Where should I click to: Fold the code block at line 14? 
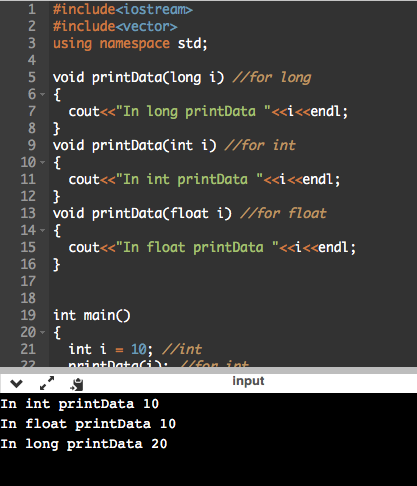(43, 230)
